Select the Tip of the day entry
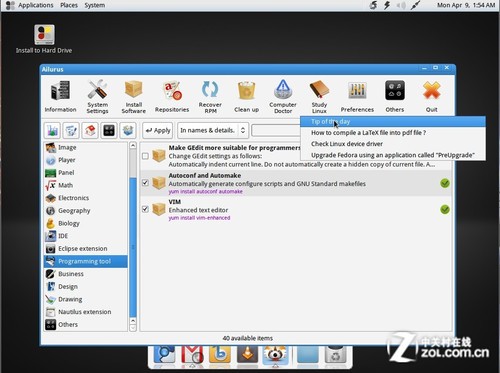 [393, 121]
